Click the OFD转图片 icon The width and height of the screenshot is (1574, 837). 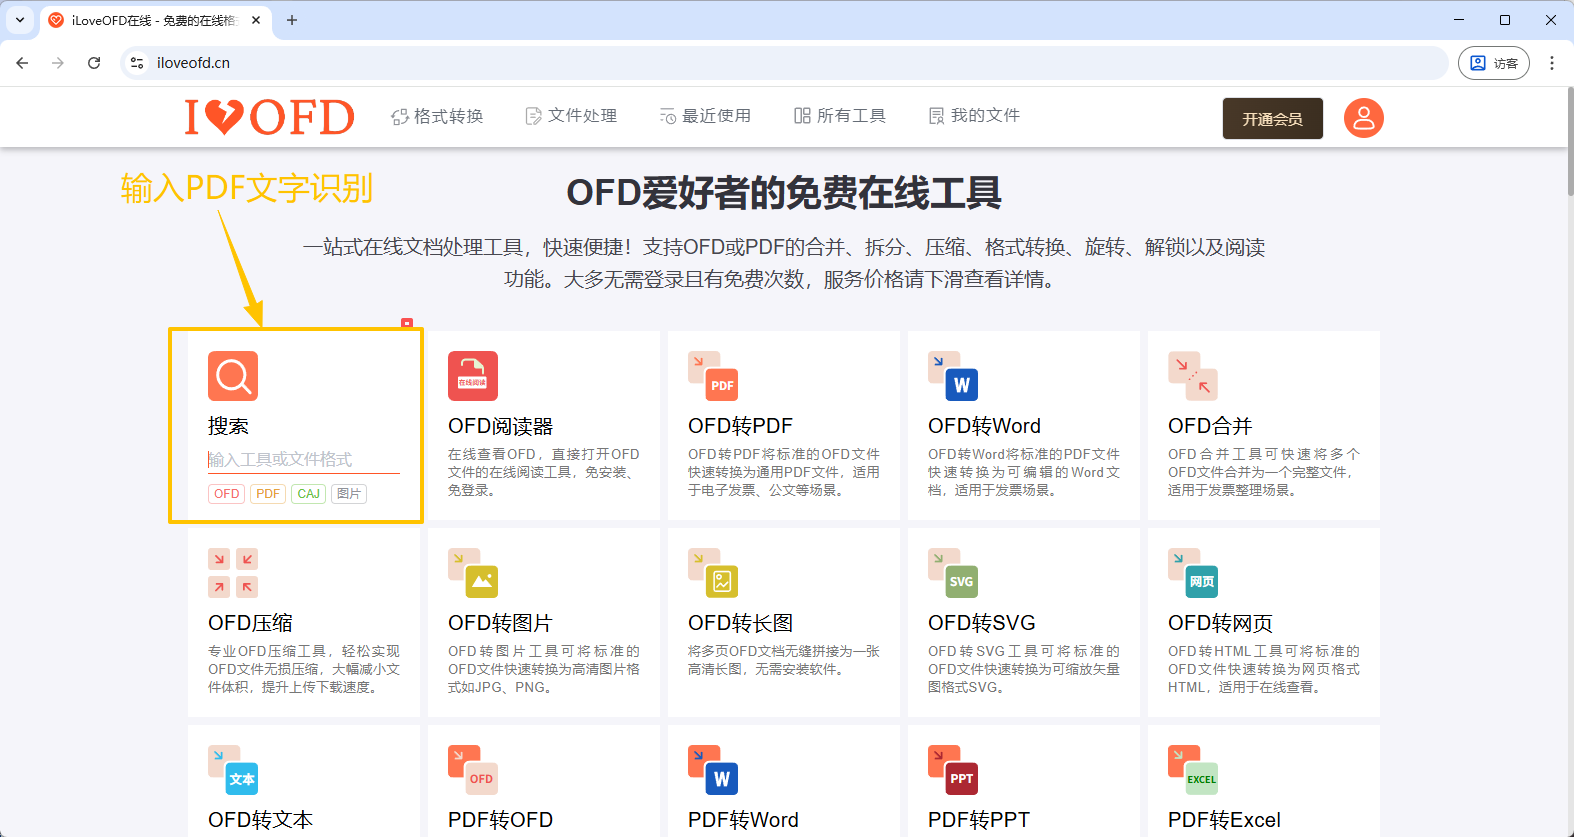click(x=473, y=573)
